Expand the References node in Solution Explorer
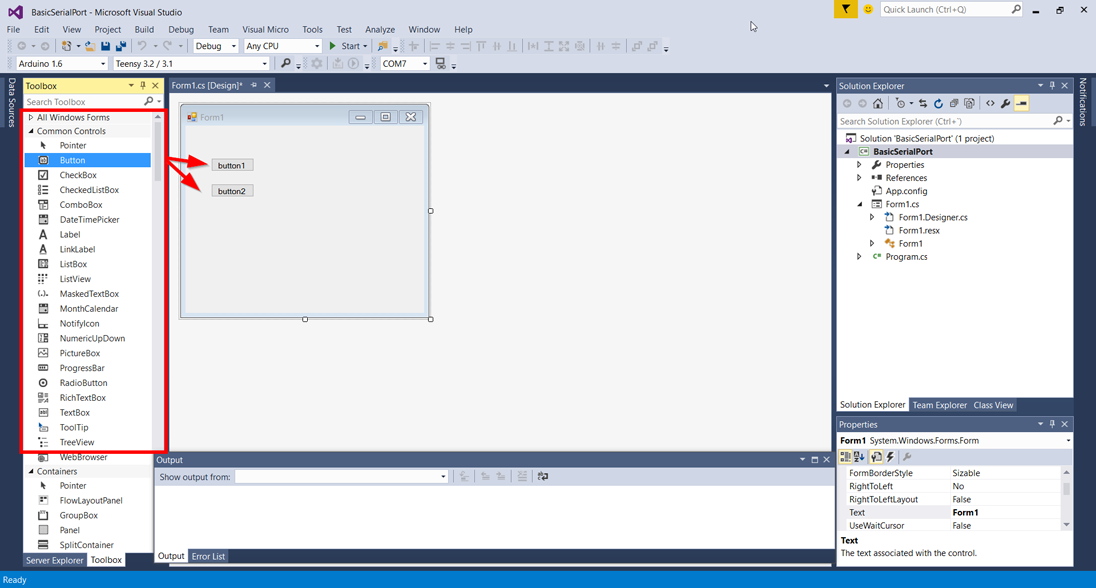Image resolution: width=1096 pixels, height=588 pixels. [859, 178]
